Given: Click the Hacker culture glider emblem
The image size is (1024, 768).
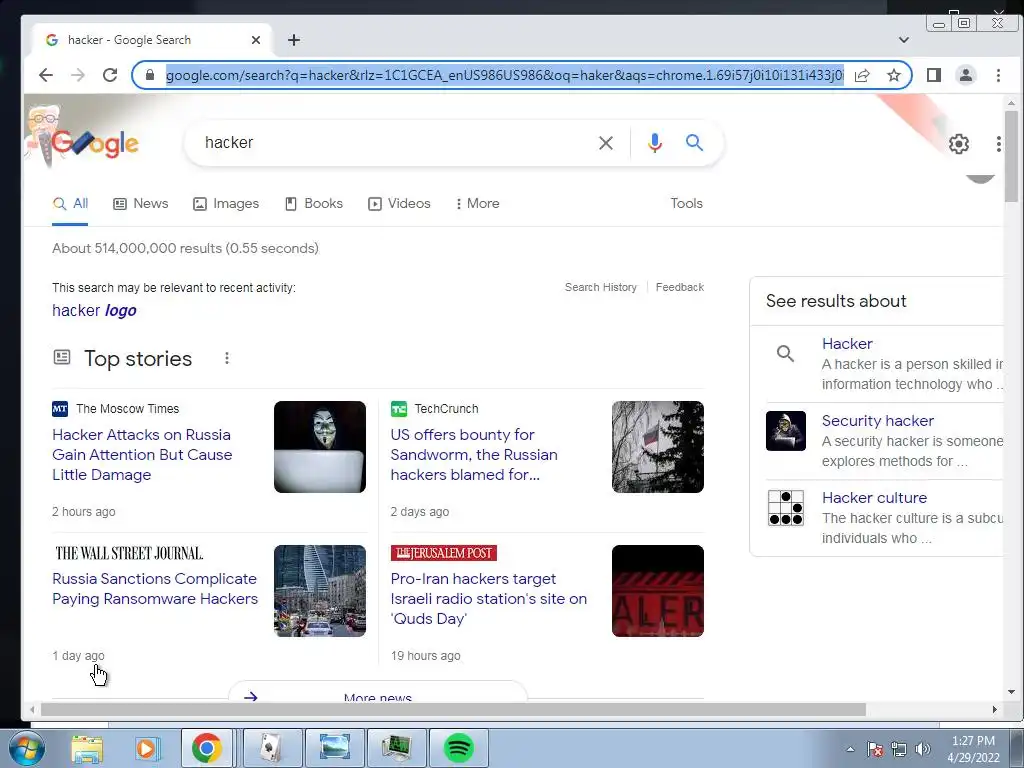Looking at the screenshot, I should coord(786,507).
